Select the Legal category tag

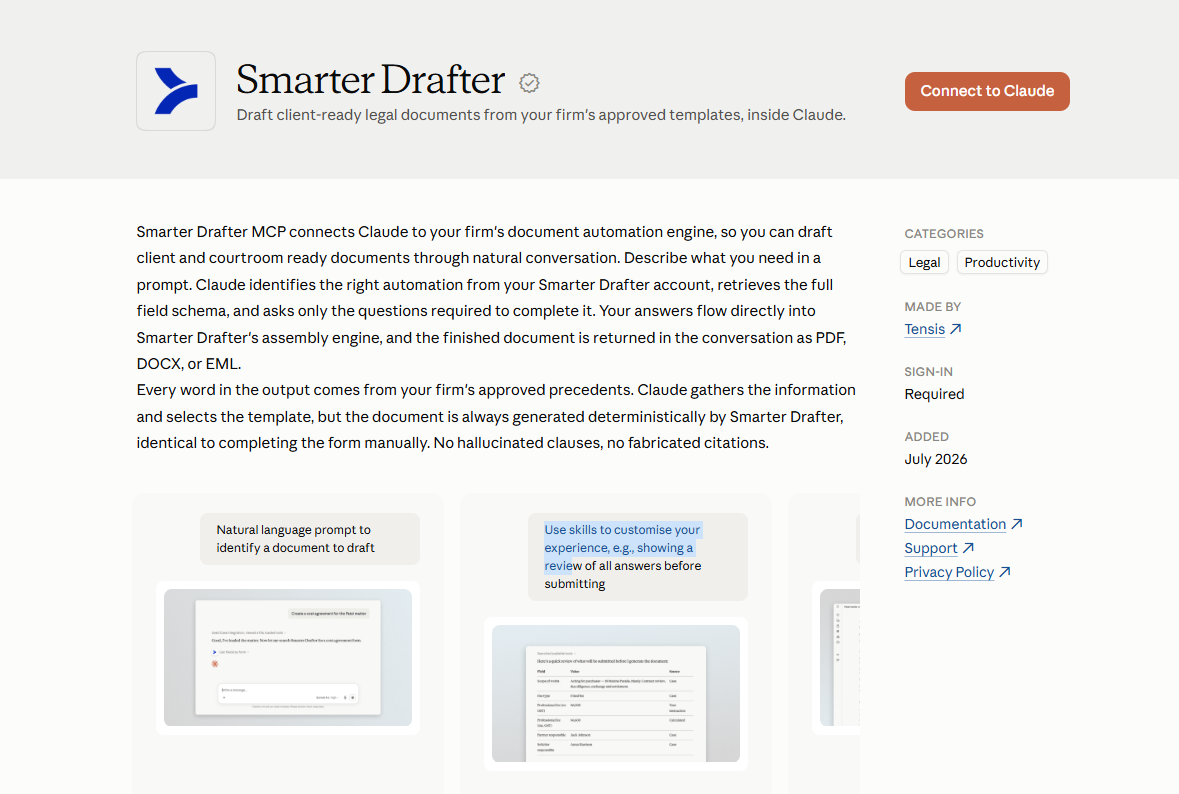924,262
